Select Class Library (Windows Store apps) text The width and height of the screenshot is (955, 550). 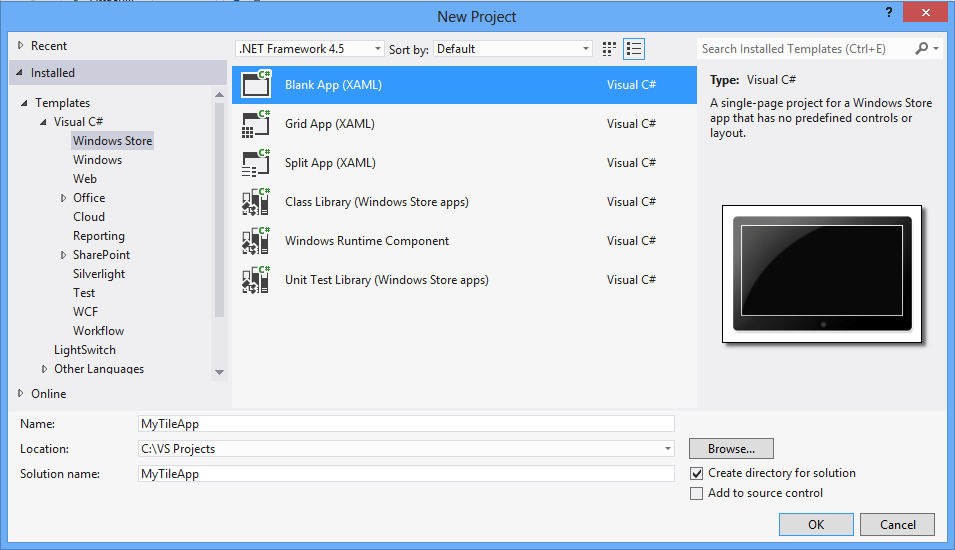(x=376, y=202)
